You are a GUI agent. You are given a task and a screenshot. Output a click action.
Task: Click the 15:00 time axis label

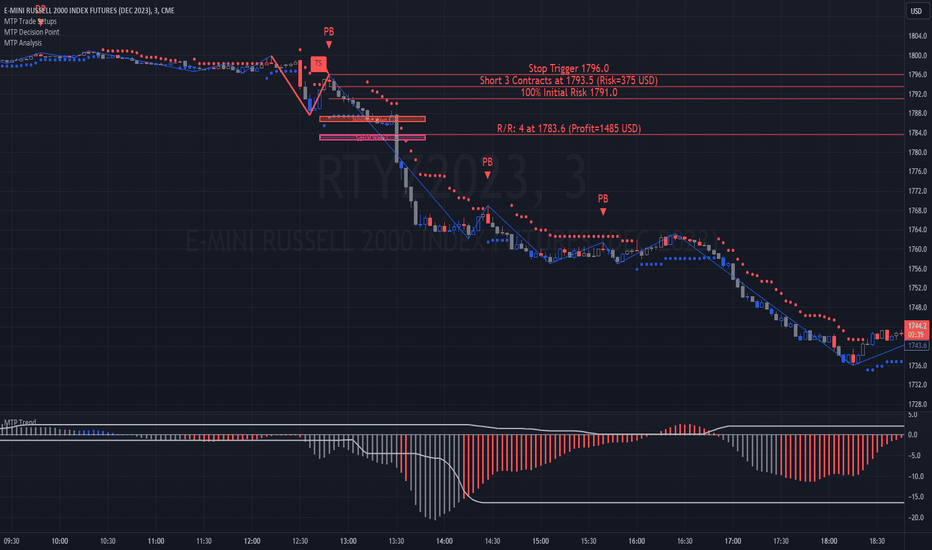pyautogui.click(x=540, y=541)
